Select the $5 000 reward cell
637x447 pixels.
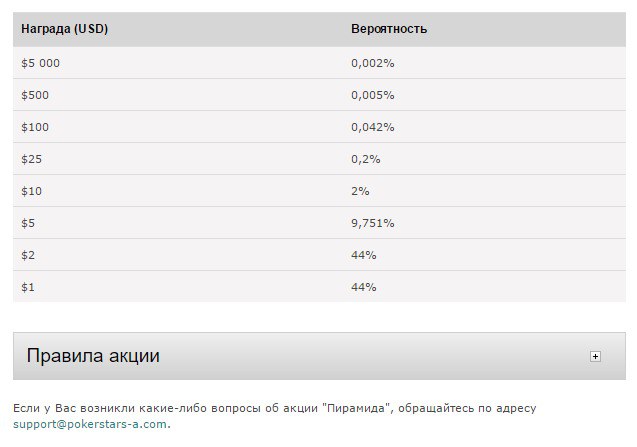click(42, 63)
